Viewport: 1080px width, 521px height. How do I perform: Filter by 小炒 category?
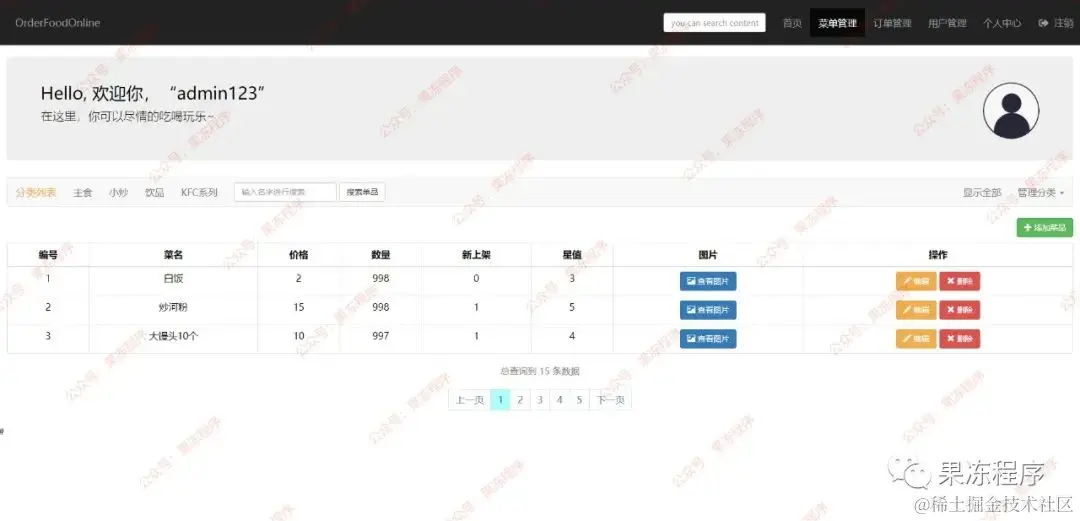[118, 192]
